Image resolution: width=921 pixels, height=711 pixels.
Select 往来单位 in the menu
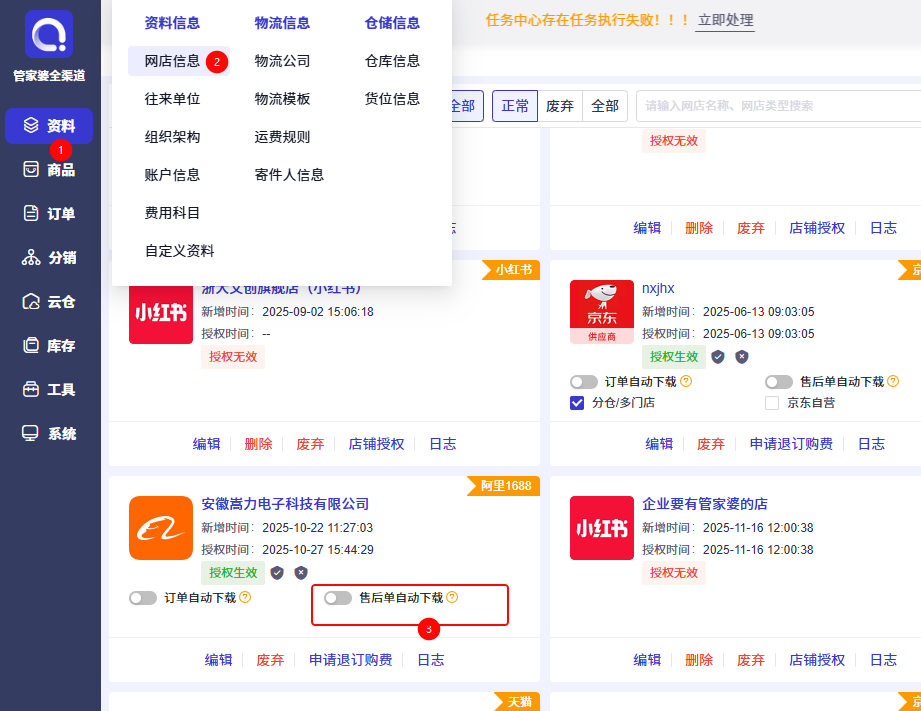click(172, 99)
